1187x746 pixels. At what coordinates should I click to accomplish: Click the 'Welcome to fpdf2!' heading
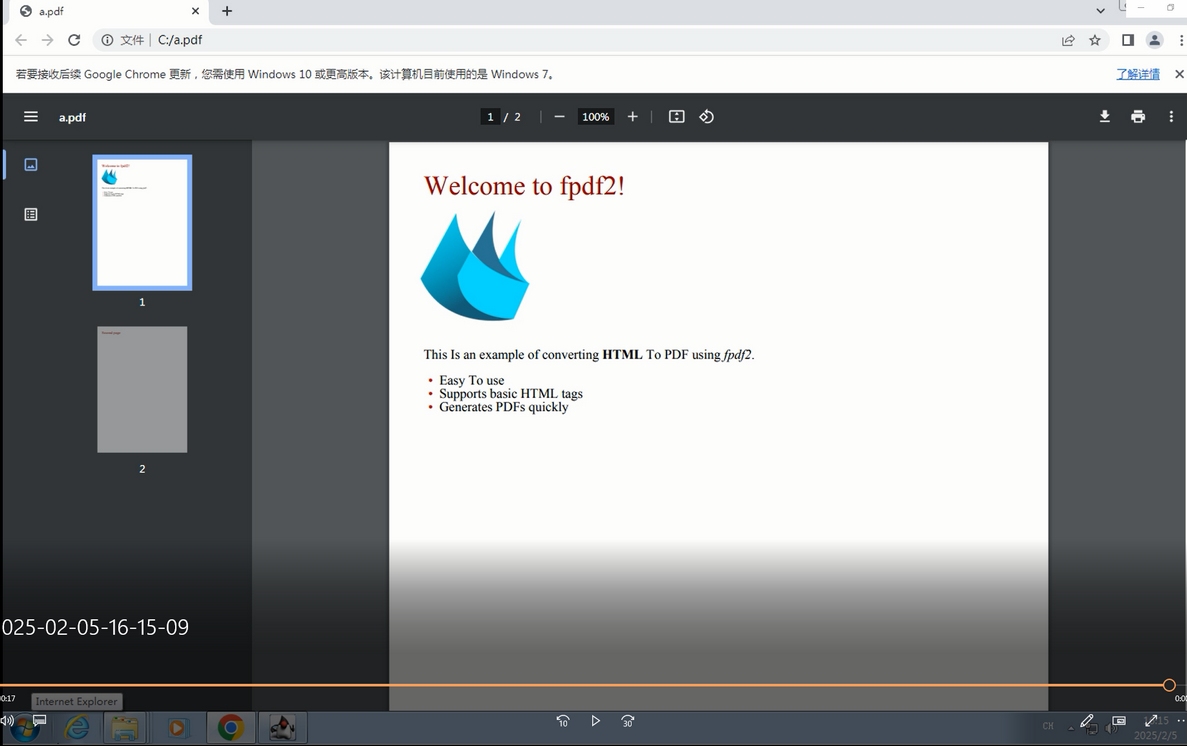pos(524,186)
